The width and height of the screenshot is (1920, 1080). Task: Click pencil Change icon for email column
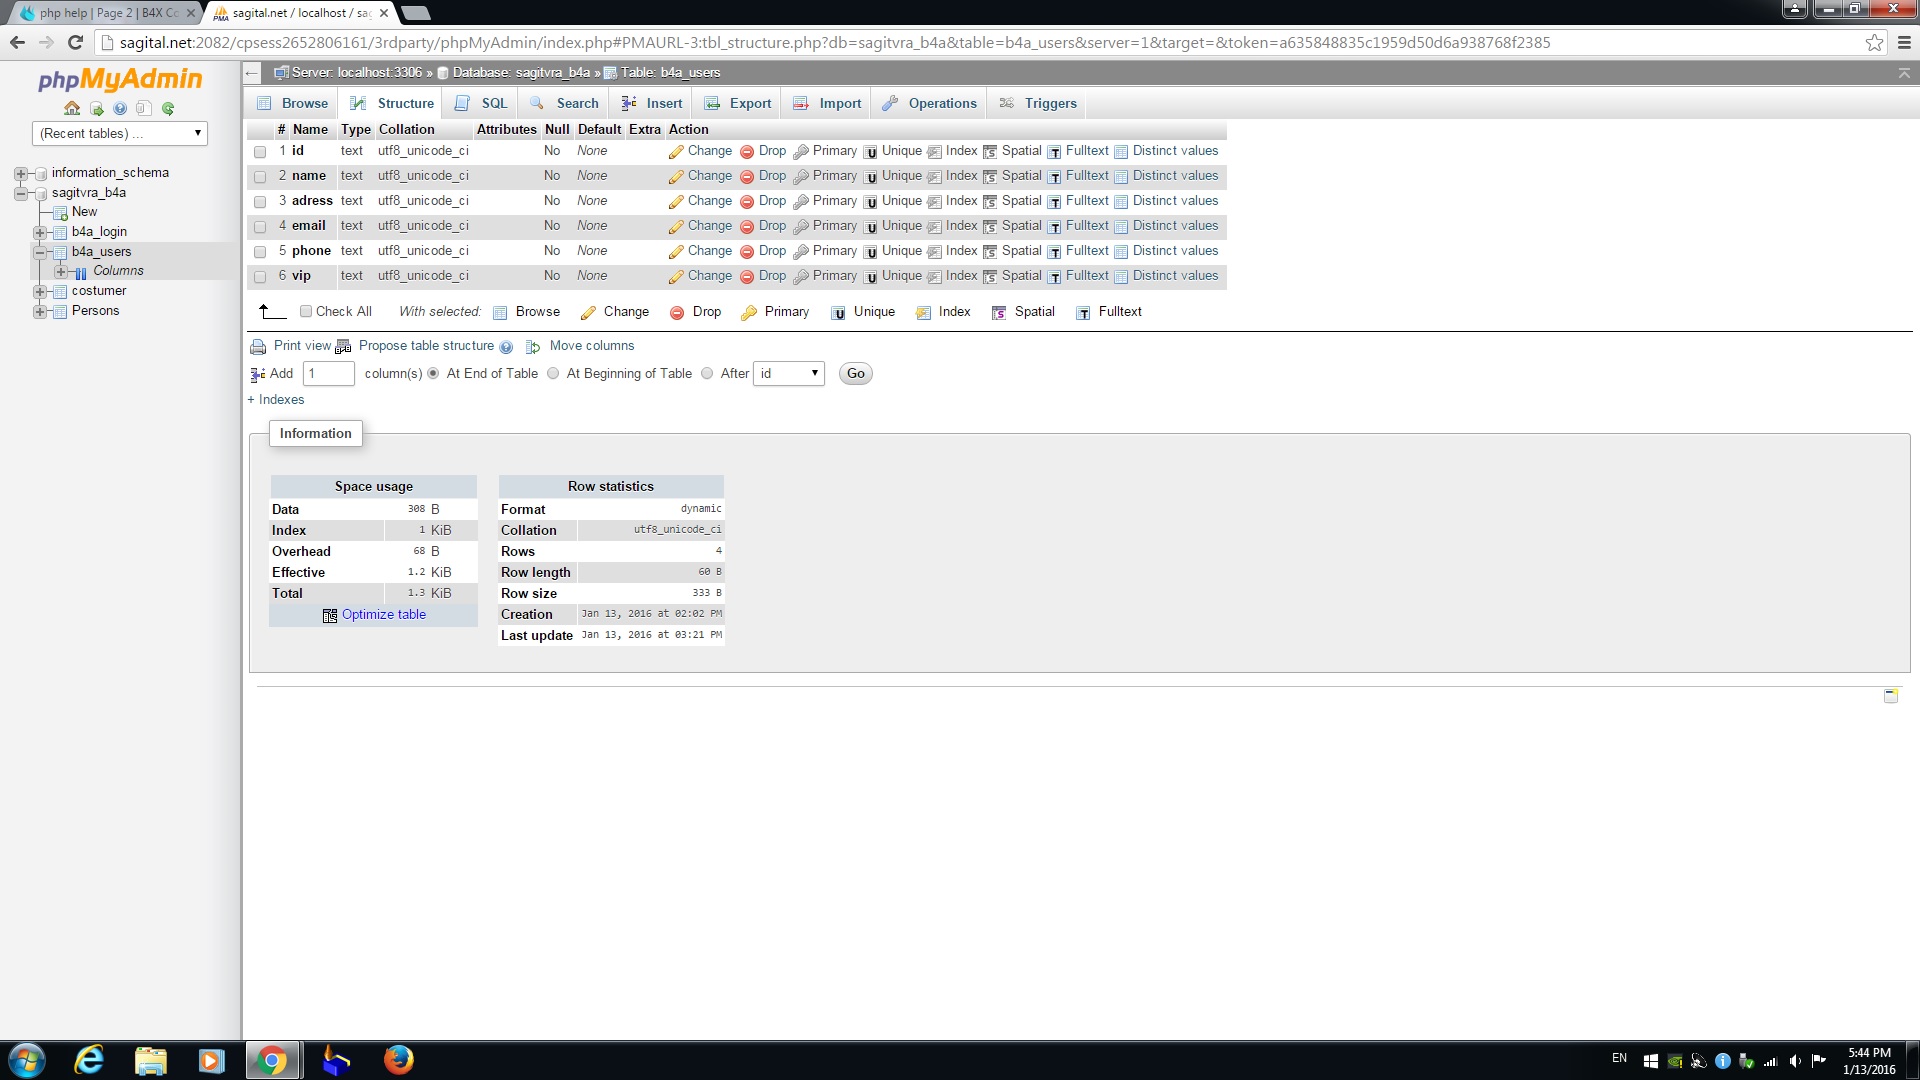(x=676, y=227)
